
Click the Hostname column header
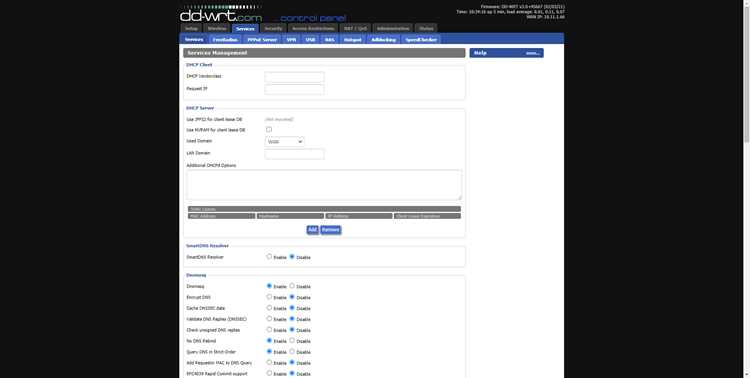(x=290, y=216)
